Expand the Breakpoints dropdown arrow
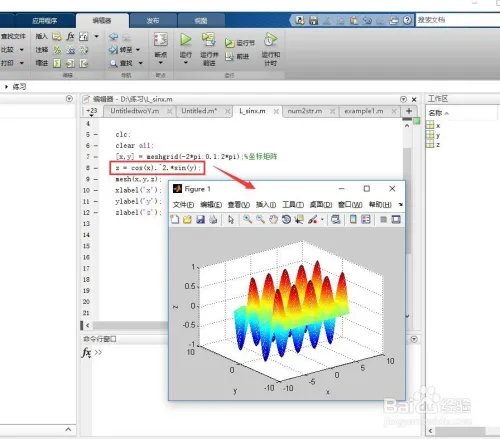Viewport: 500px width, 439px height. tap(161, 63)
